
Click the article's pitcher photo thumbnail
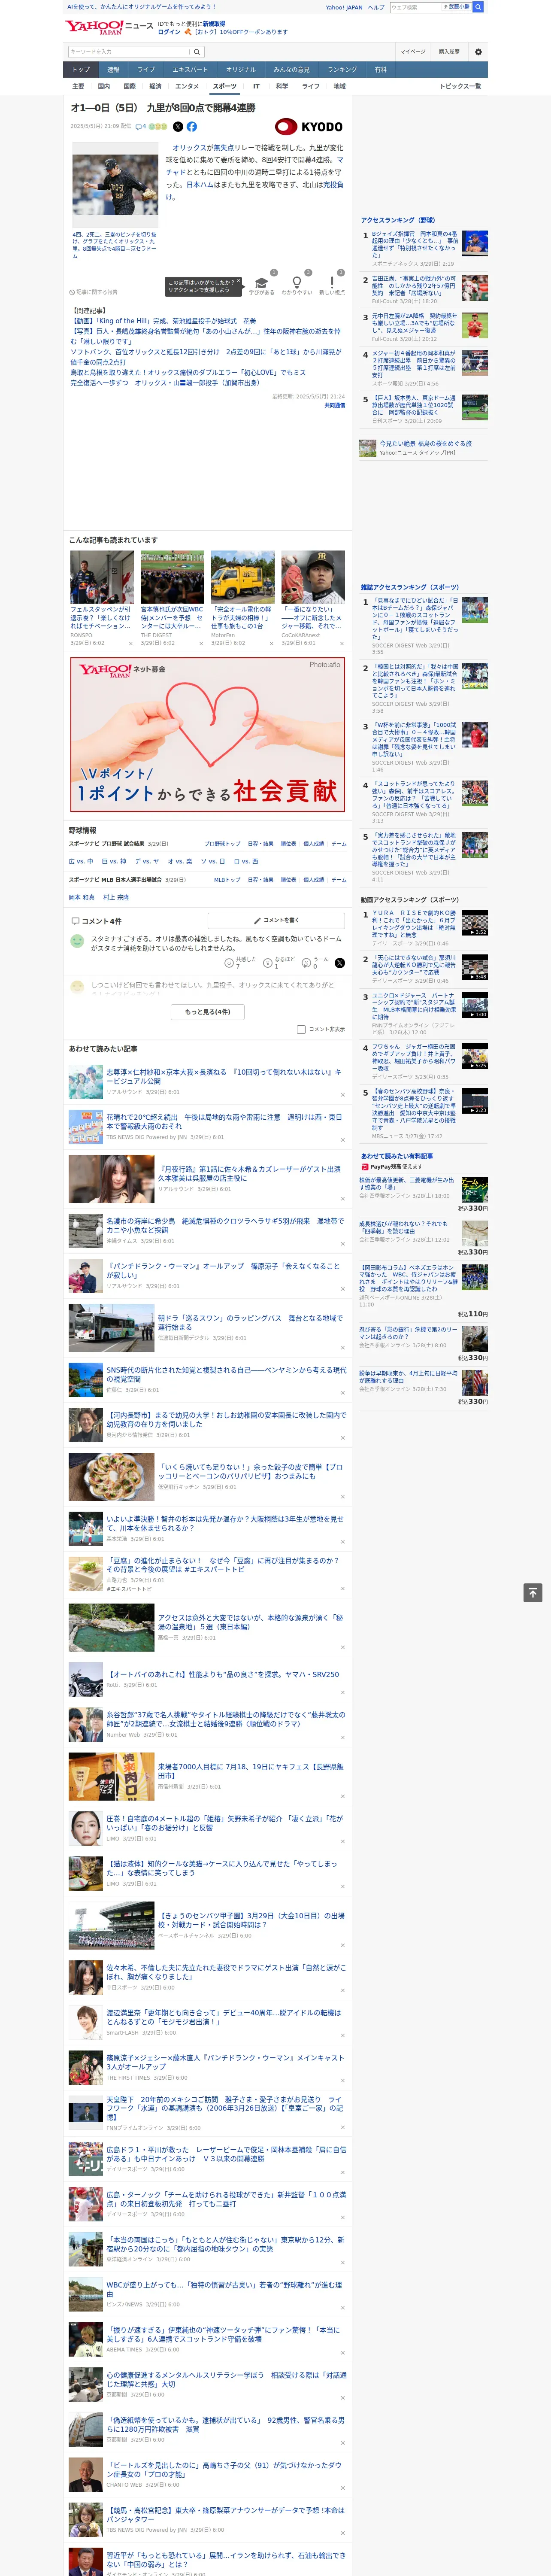(115, 185)
